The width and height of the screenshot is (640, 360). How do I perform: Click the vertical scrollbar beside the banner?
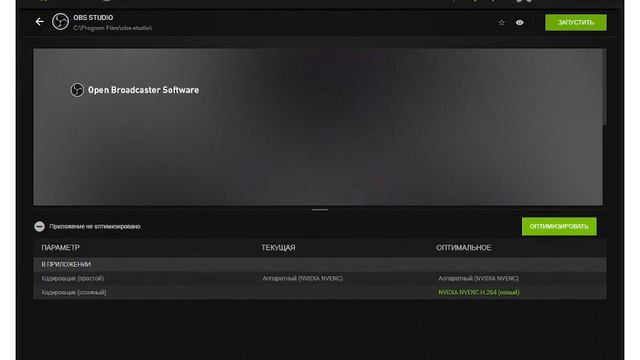coord(604,87)
